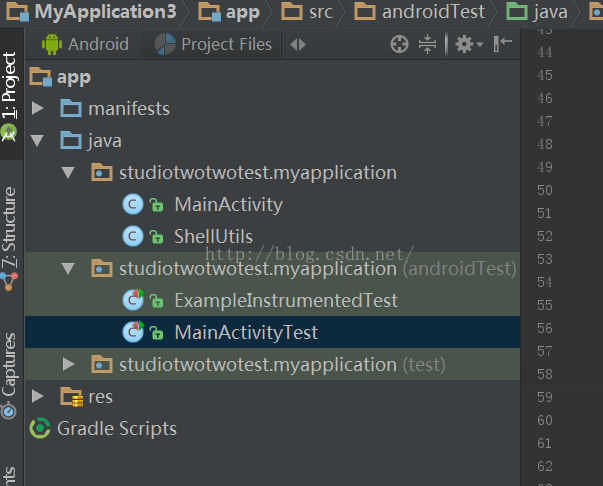Click the MainActivity class icon
Viewport: 603px width, 486px height.
tap(132, 205)
